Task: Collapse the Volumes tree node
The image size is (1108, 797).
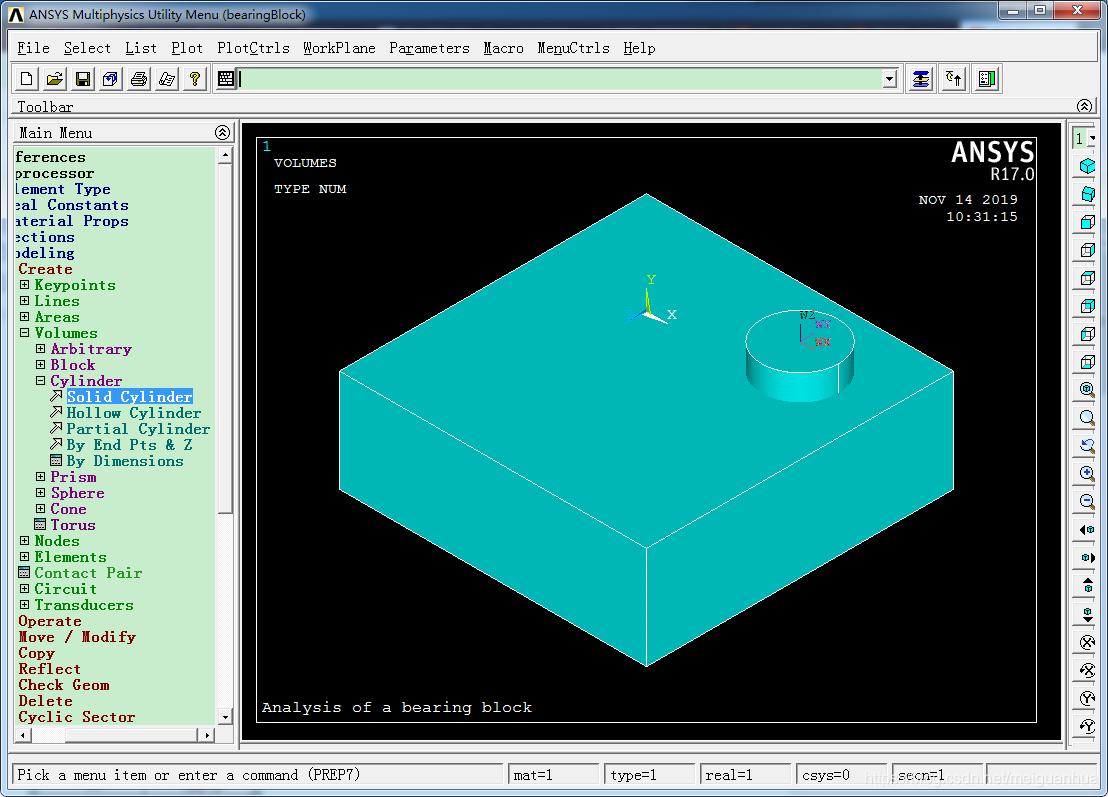Action: click(x=25, y=333)
